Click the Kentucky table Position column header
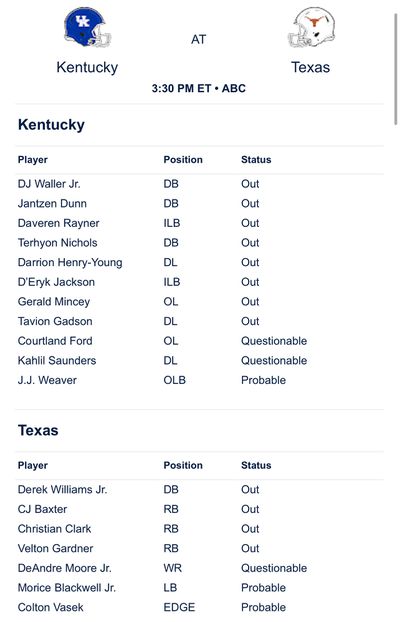 tap(183, 160)
